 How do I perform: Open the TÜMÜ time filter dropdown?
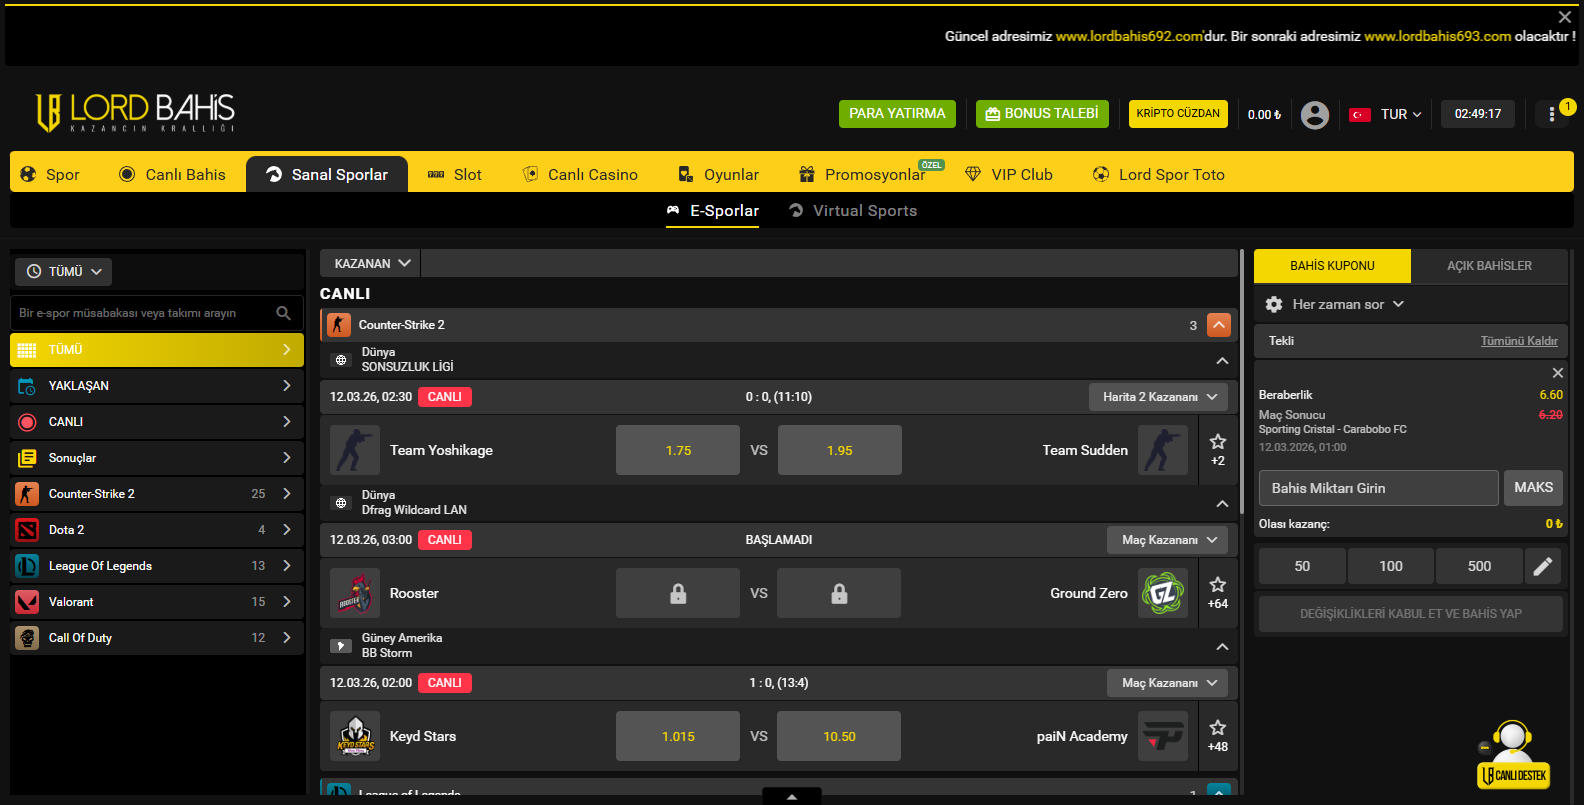pyautogui.click(x=63, y=272)
